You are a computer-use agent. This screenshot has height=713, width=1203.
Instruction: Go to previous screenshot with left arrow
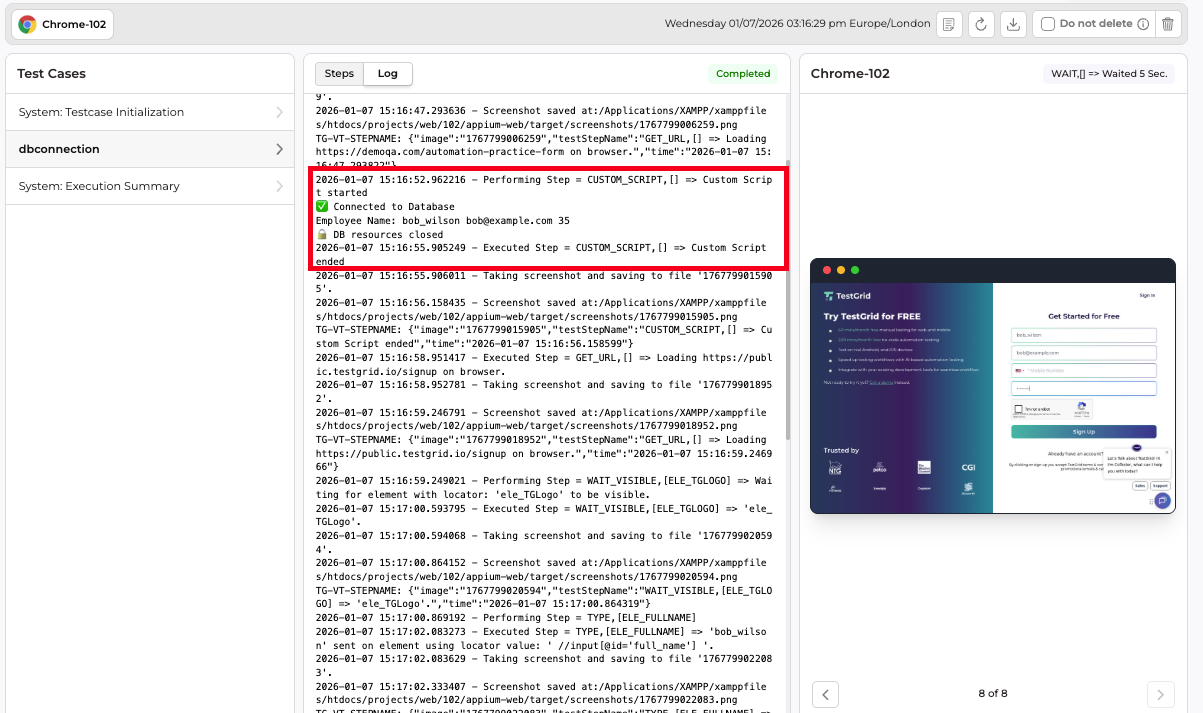pyautogui.click(x=825, y=694)
